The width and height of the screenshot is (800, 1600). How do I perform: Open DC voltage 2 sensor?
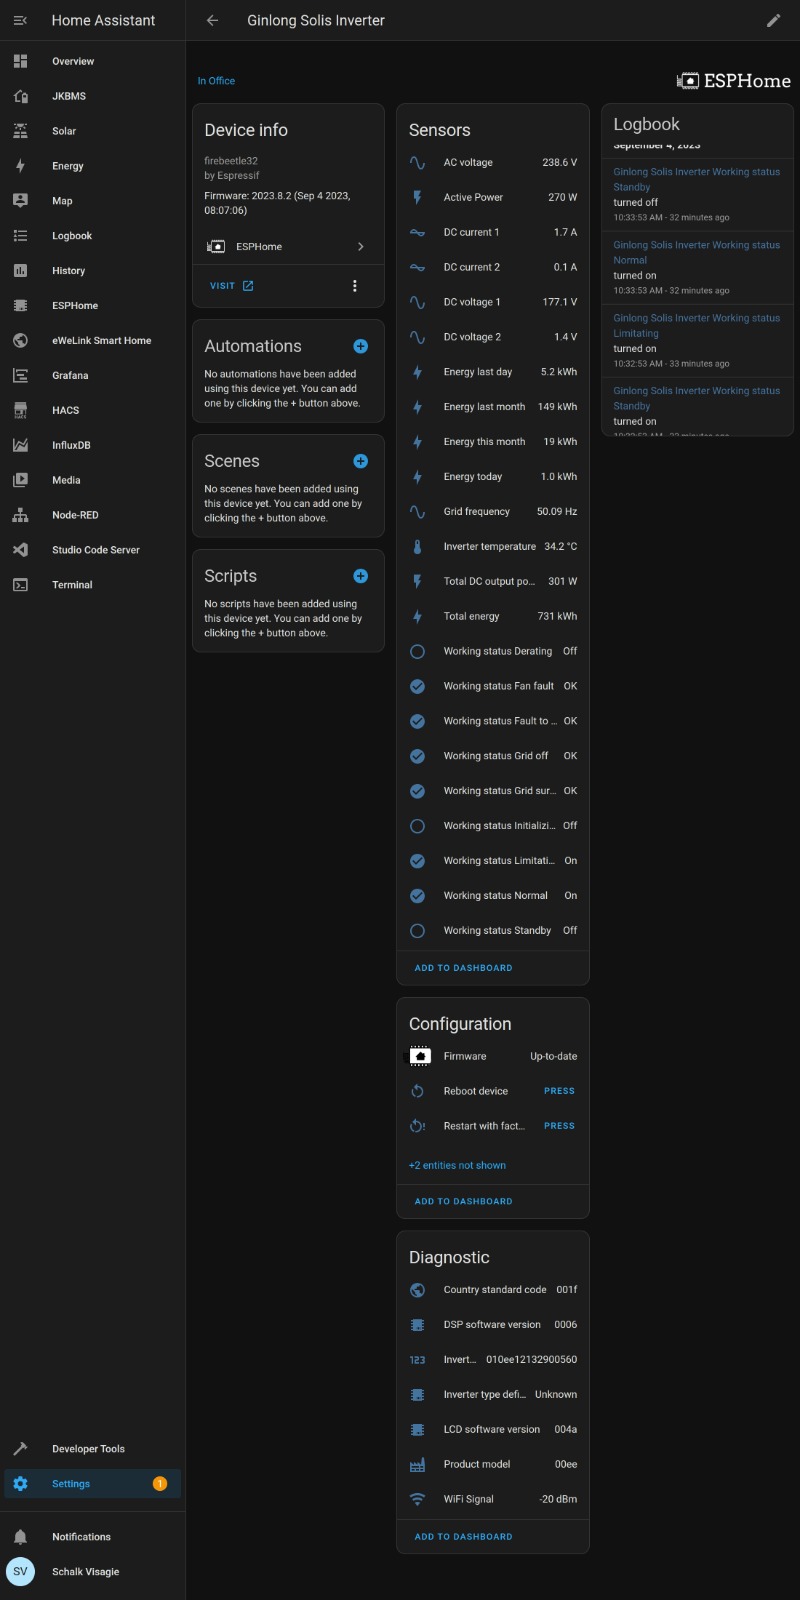pos(493,337)
